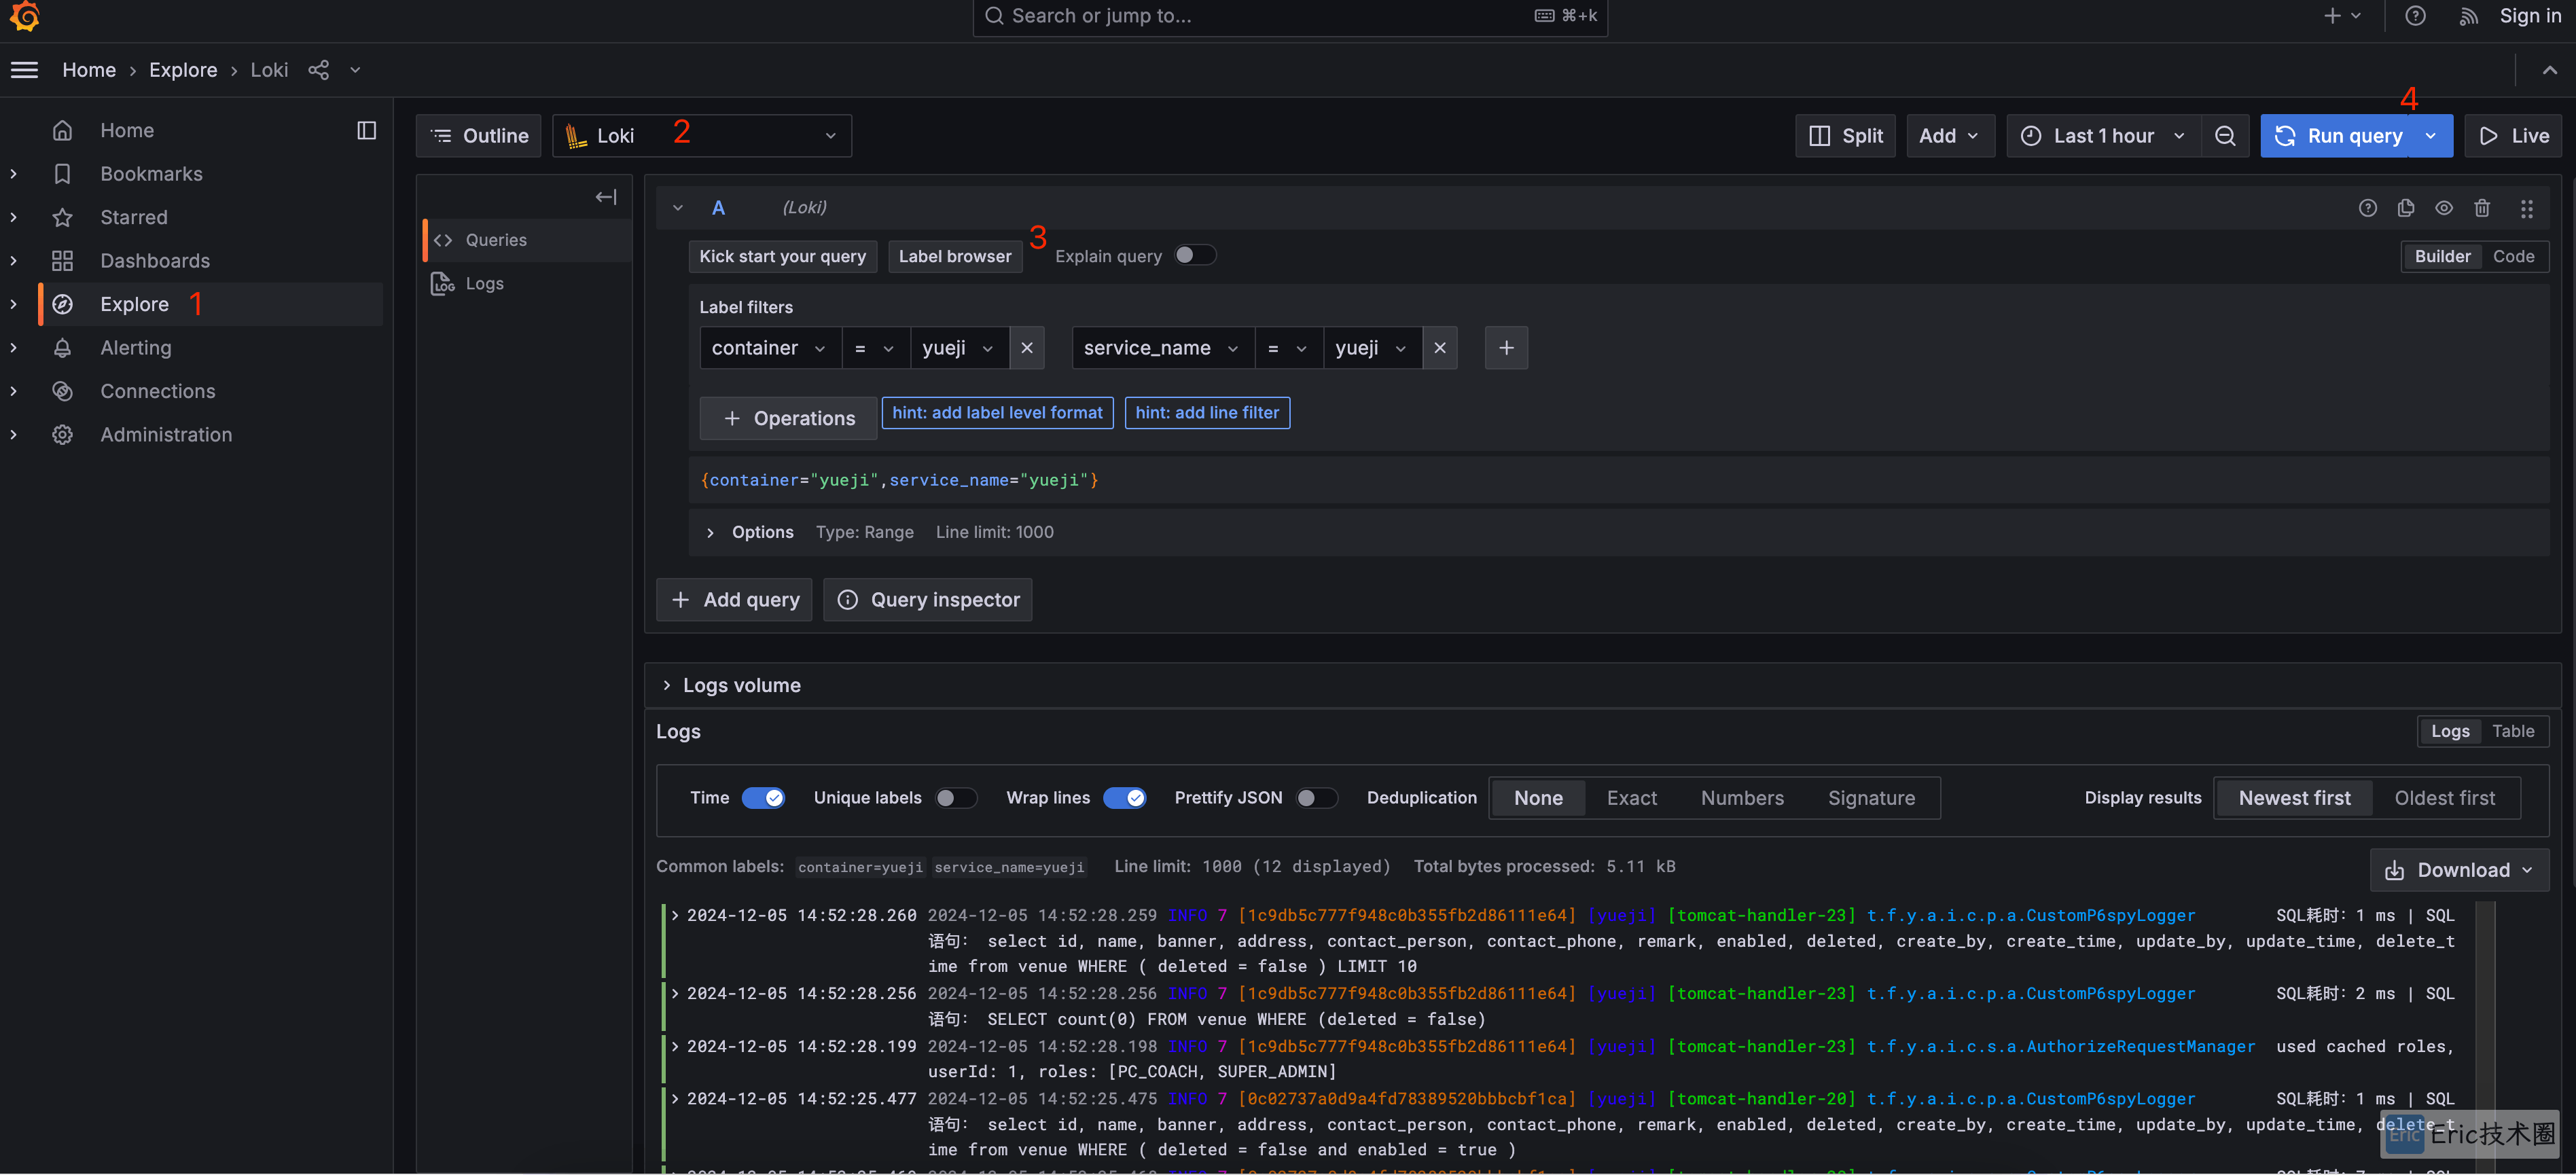Switch to Builder editor mode
The width and height of the screenshot is (2576, 1175).
[x=2442, y=256]
